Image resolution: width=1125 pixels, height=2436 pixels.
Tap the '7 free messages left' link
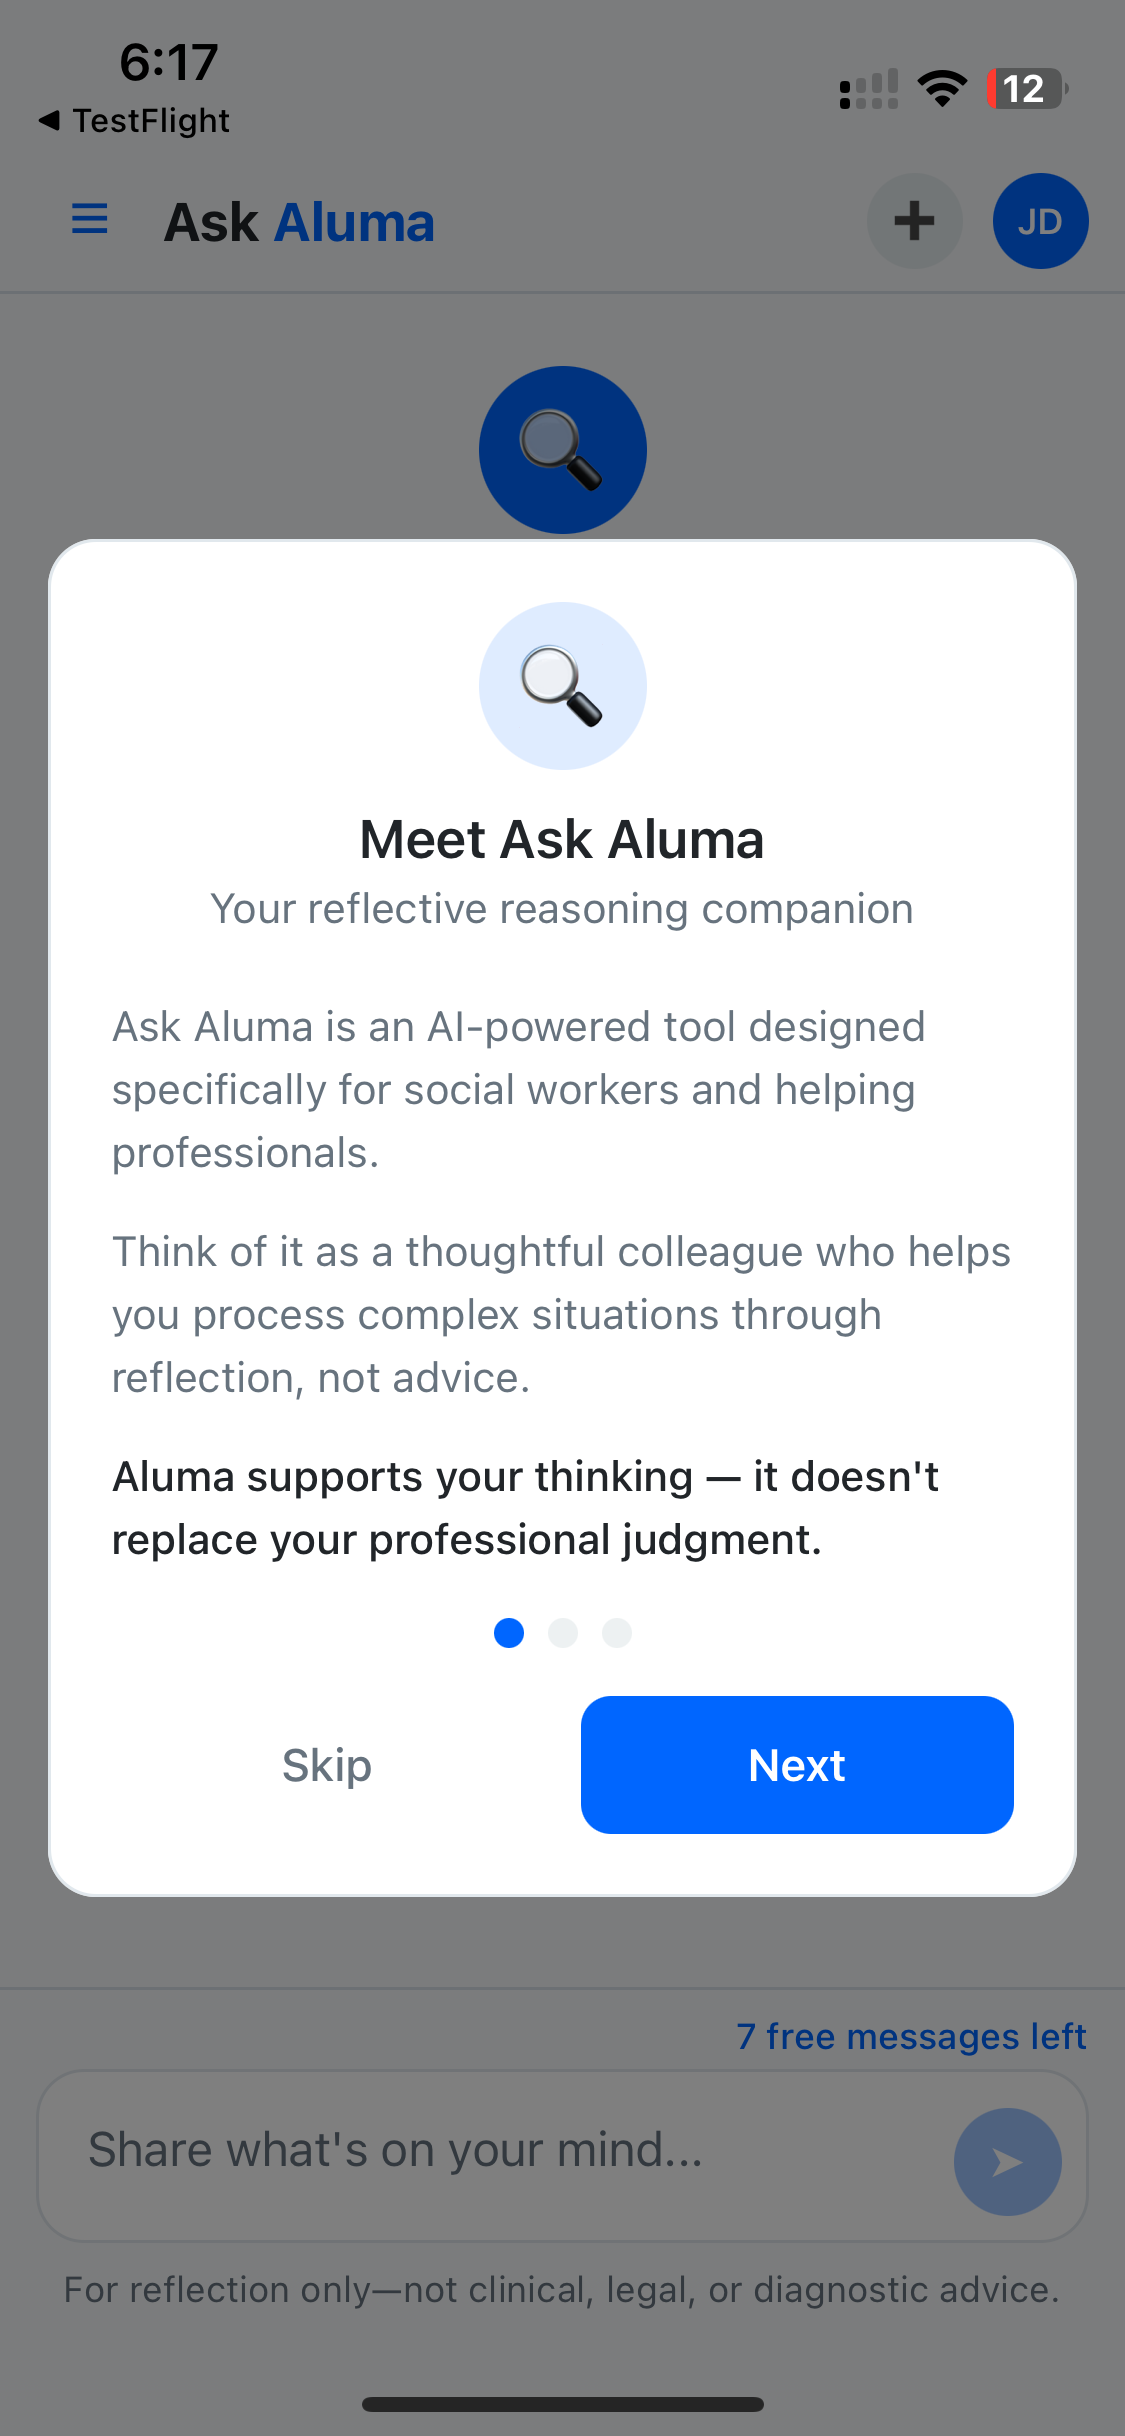coord(911,2036)
